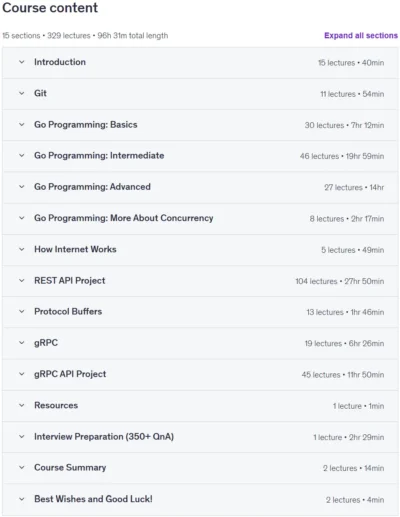The image size is (400, 517).
Task: Click the Go Programming: Basics title
Action: tap(86, 125)
